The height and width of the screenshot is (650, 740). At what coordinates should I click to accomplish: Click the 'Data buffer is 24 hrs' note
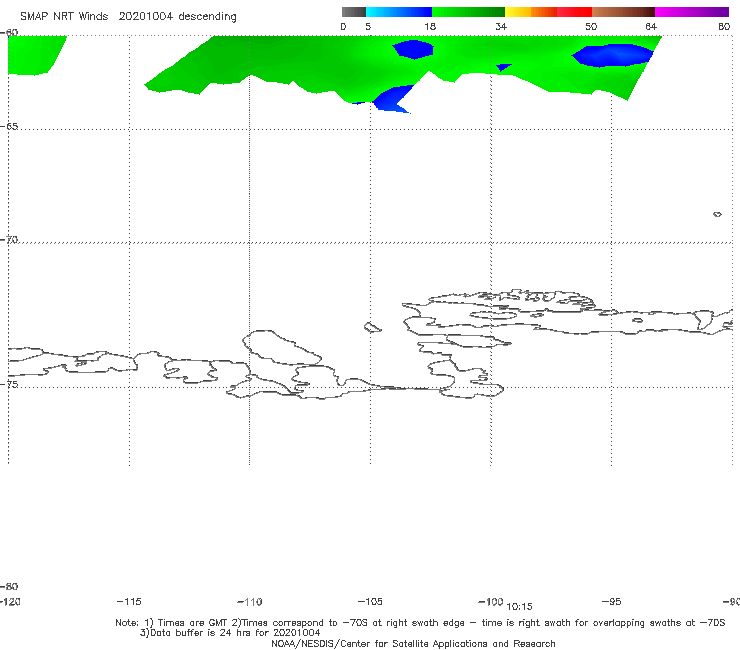pos(230,633)
